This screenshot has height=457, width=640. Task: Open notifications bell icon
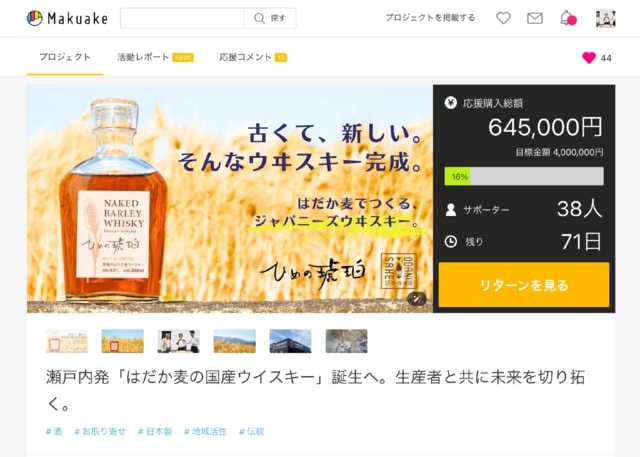(x=568, y=18)
